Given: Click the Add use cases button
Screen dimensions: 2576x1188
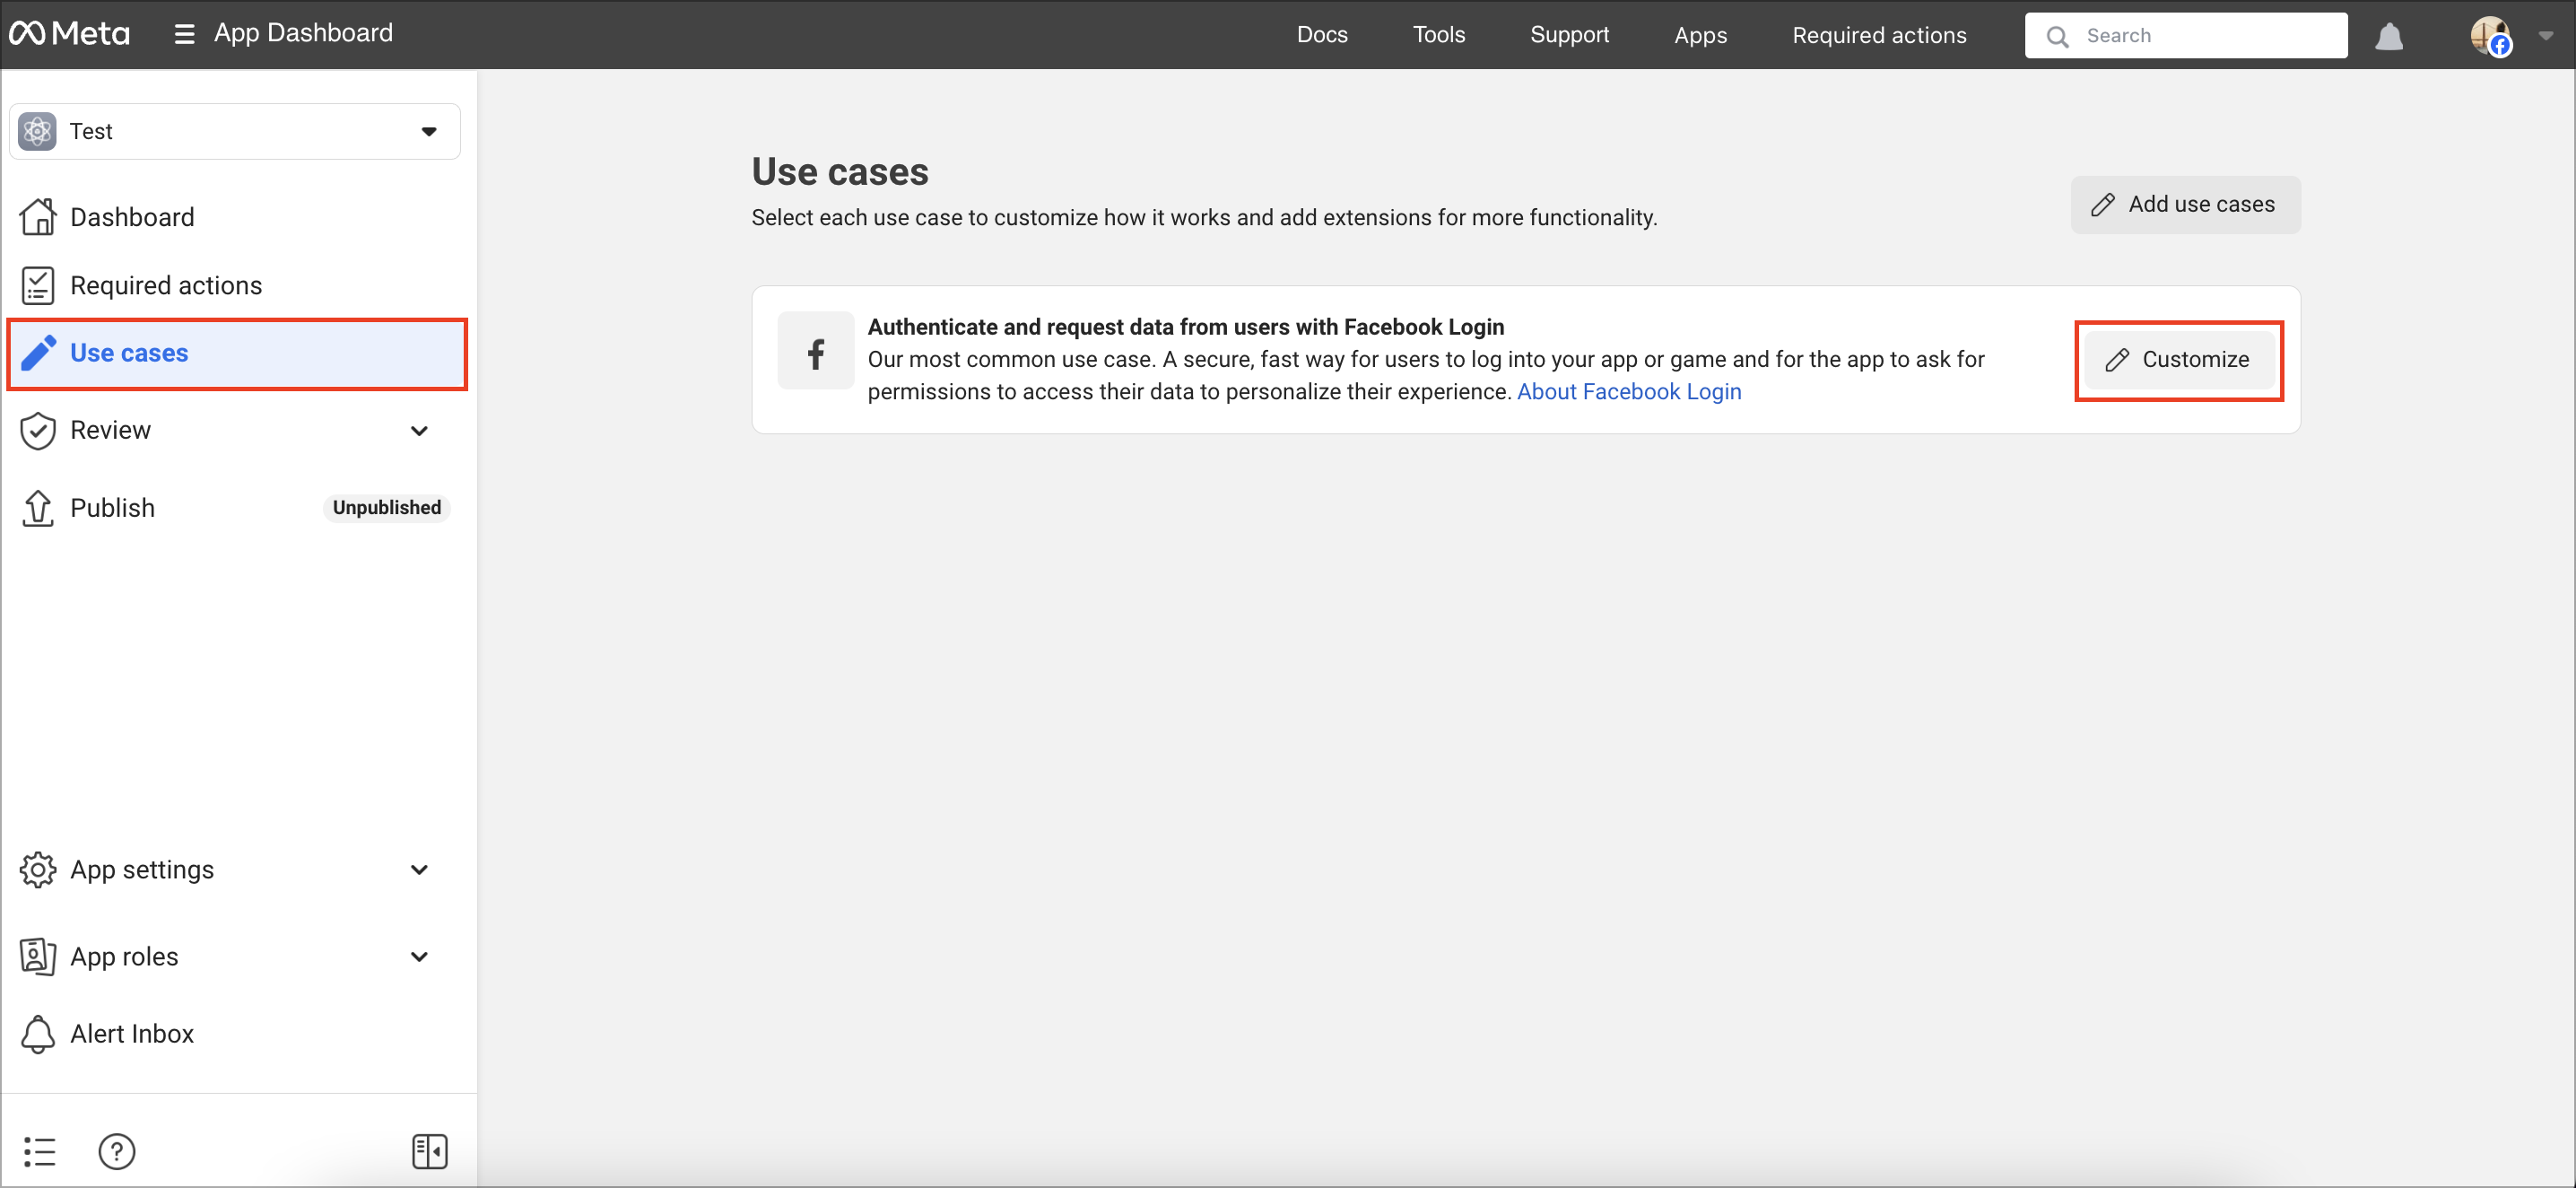Looking at the screenshot, I should pyautogui.click(x=2185, y=205).
